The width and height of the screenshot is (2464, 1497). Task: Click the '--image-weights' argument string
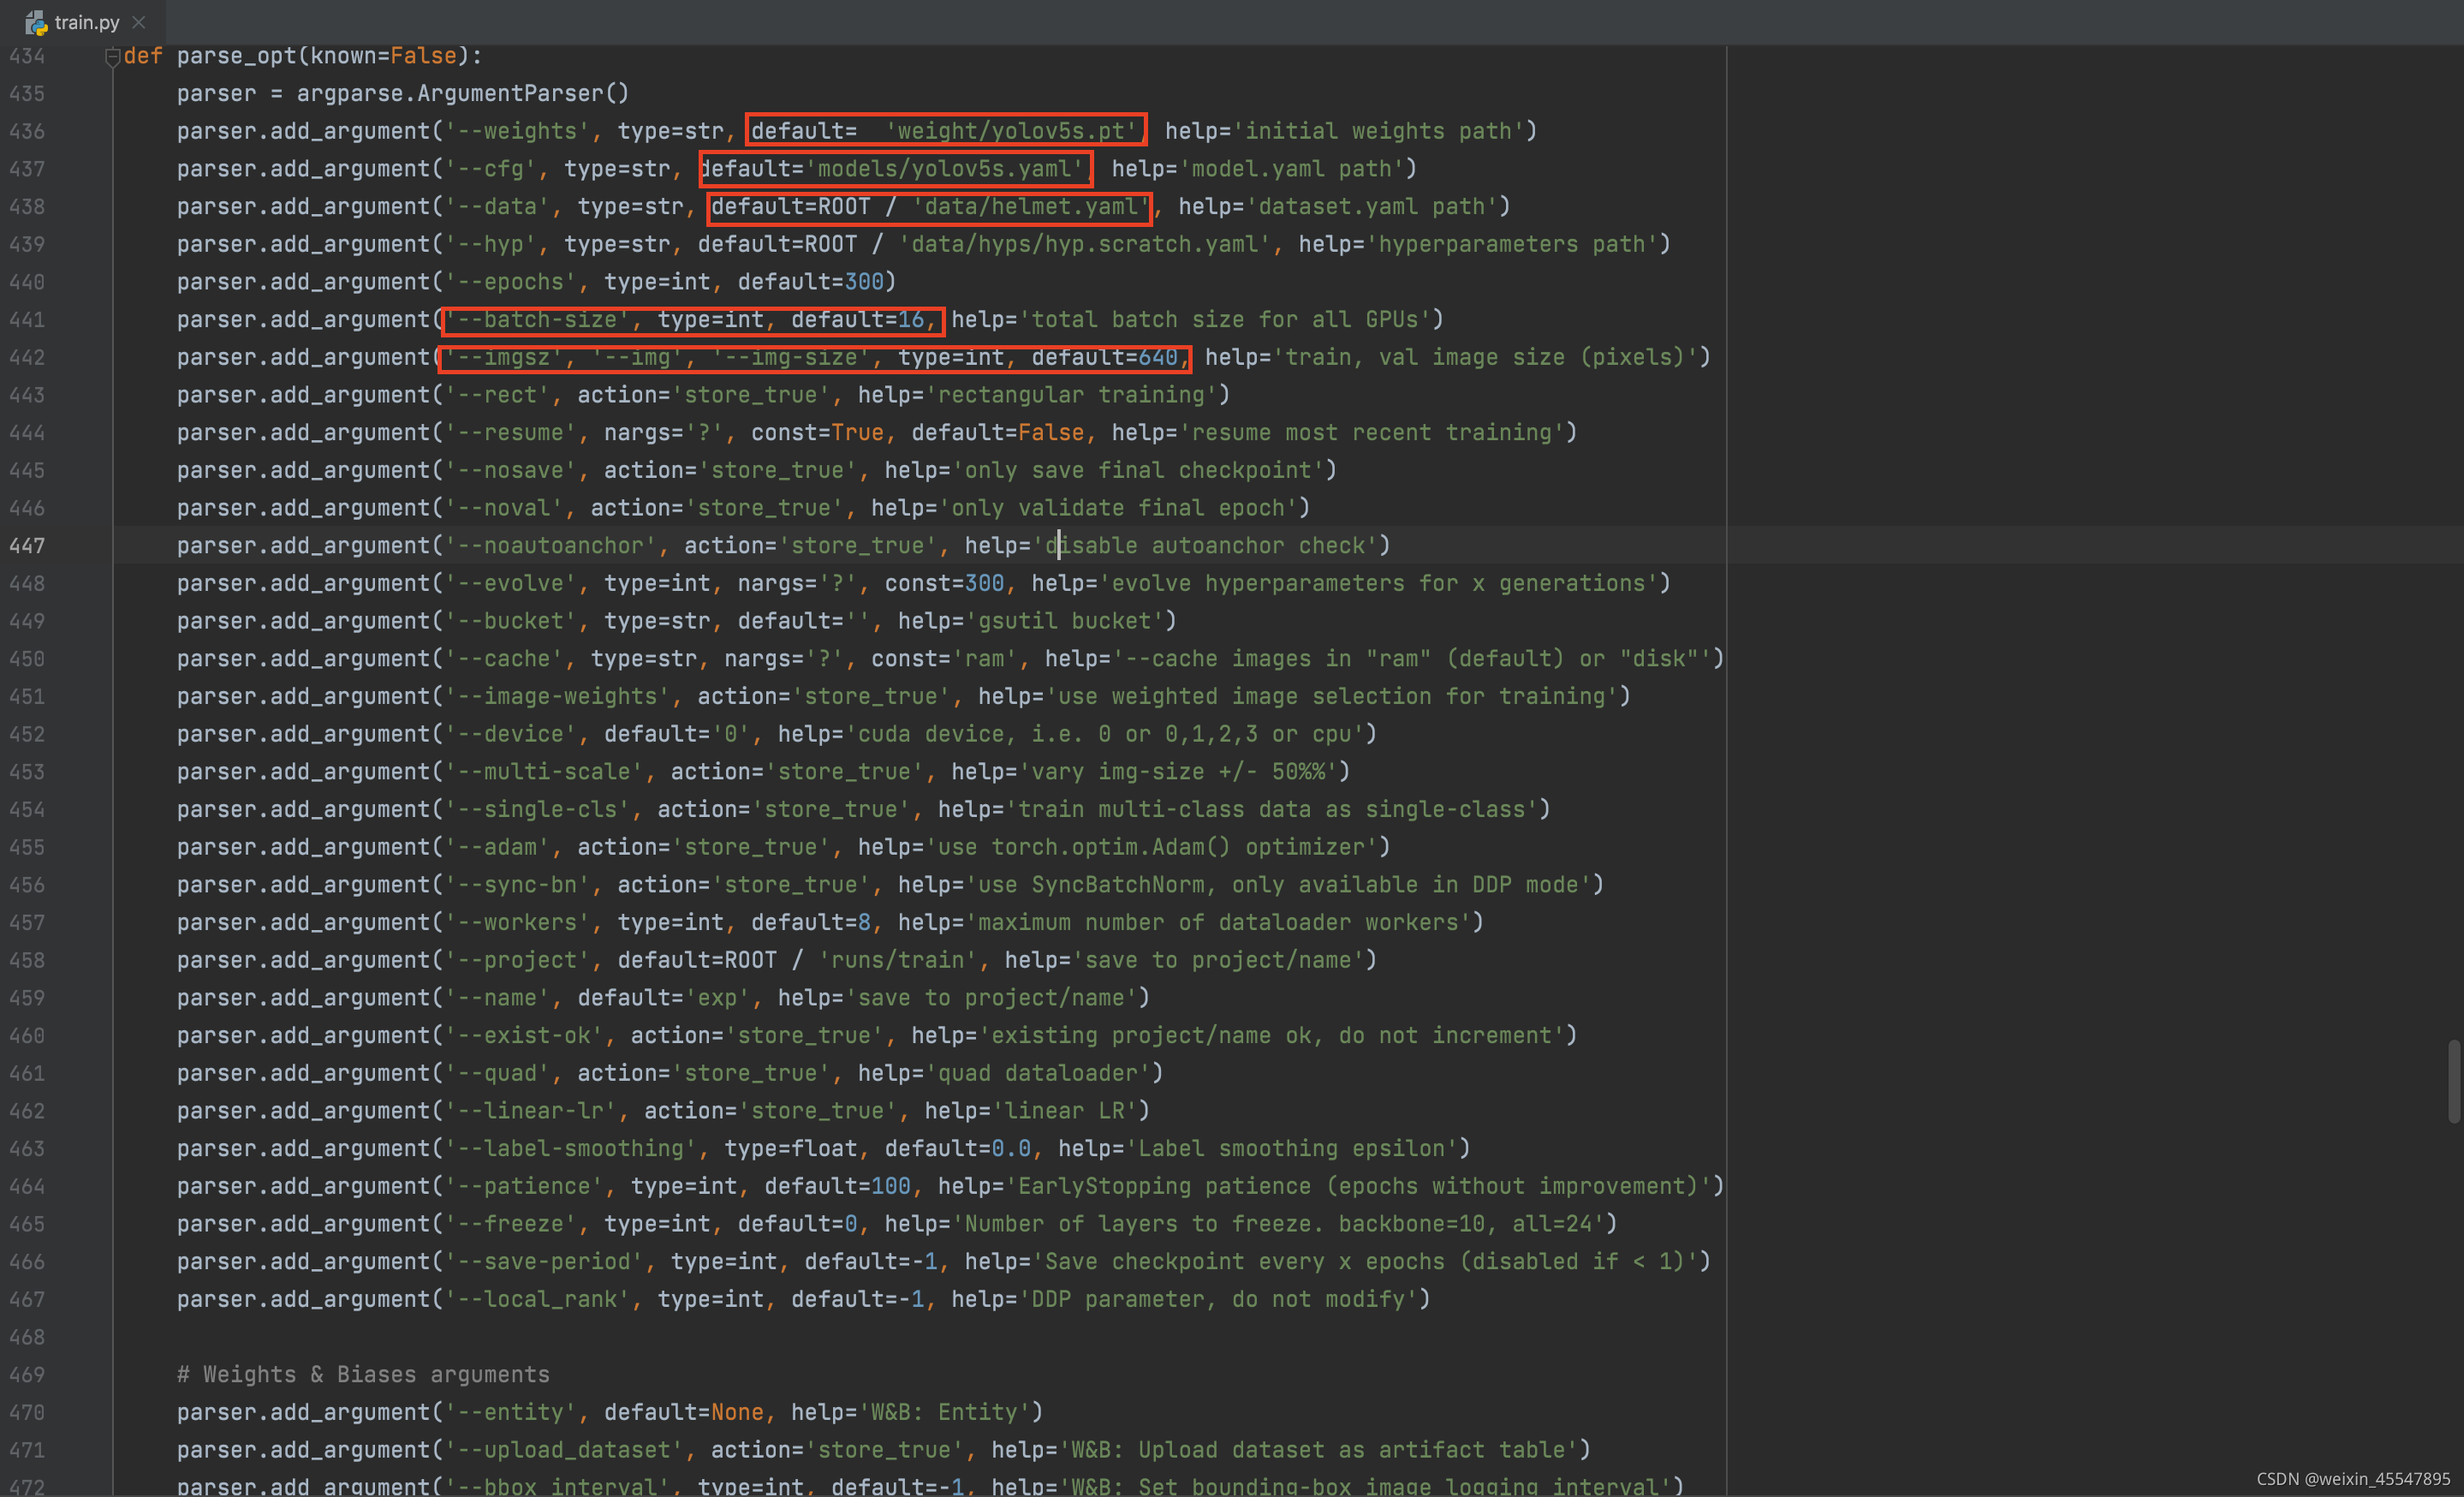tap(557, 696)
